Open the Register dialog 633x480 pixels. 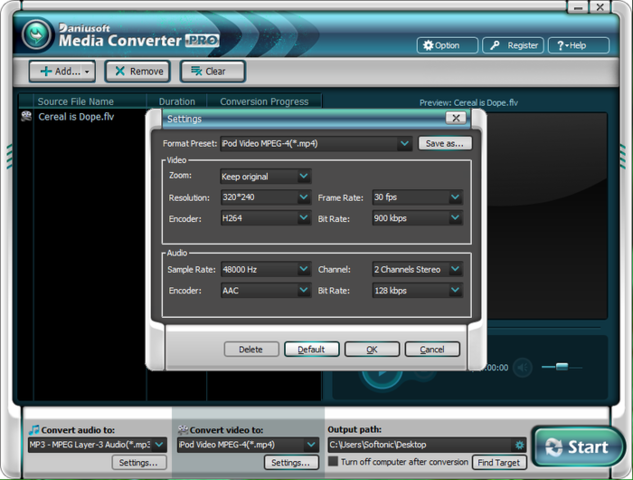[x=513, y=45]
